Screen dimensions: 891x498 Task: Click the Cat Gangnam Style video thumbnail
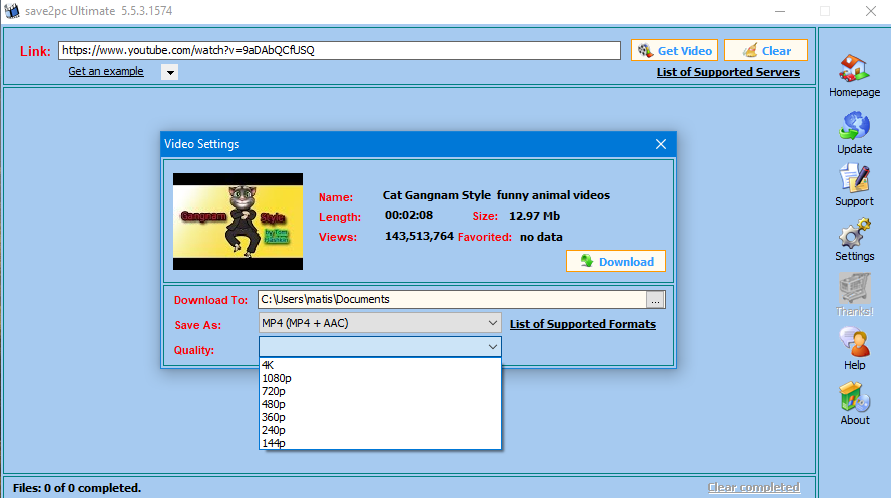[238, 221]
